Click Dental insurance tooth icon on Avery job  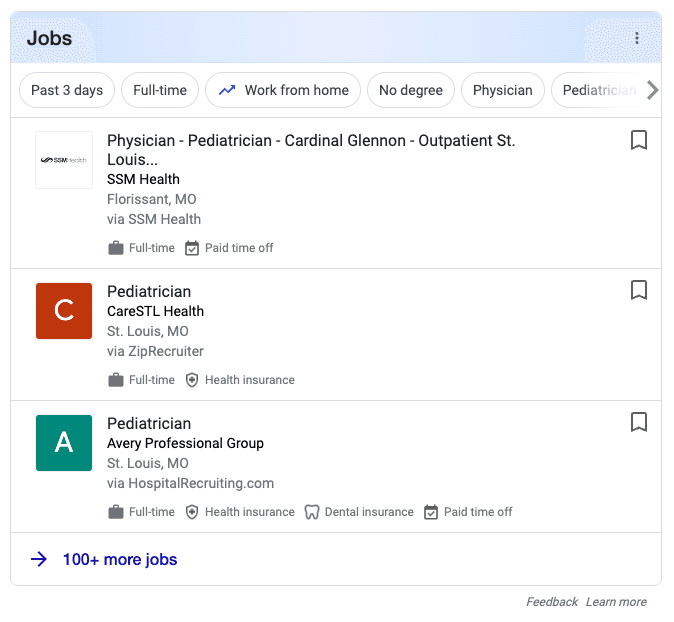pos(312,512)
